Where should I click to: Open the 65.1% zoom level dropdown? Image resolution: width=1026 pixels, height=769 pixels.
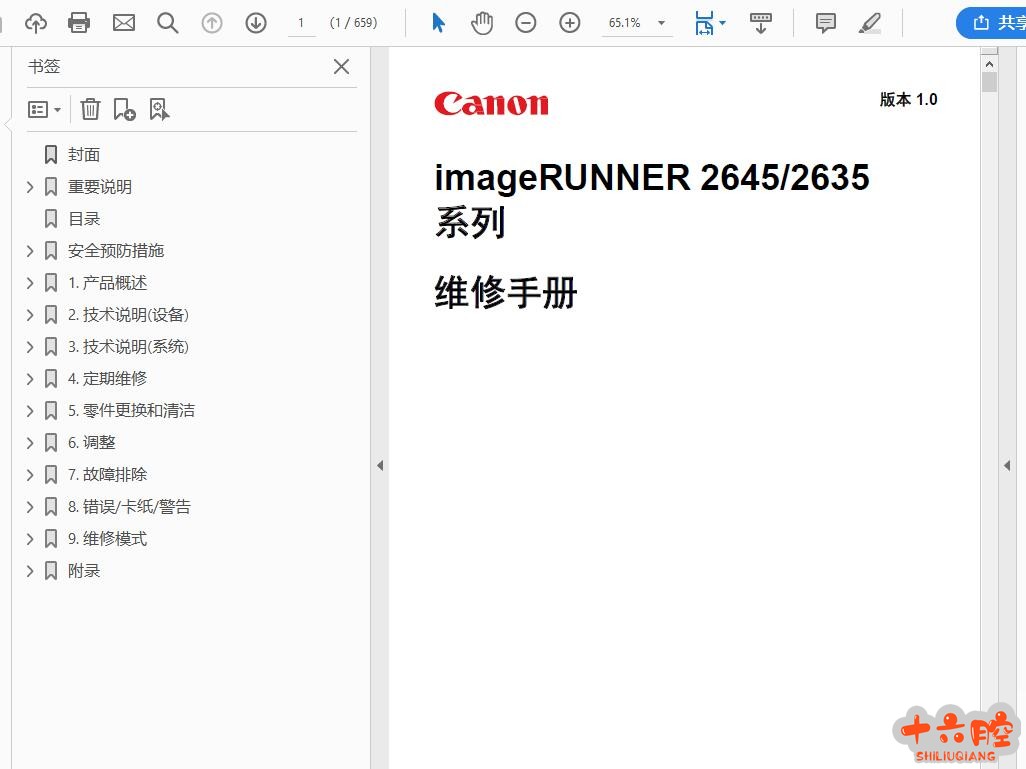661,23
